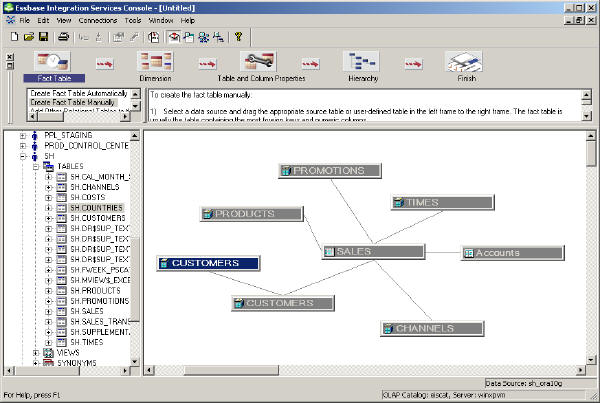Select the TIMES table node in the diagram
The image size is (600, 403).
(443, 202)
